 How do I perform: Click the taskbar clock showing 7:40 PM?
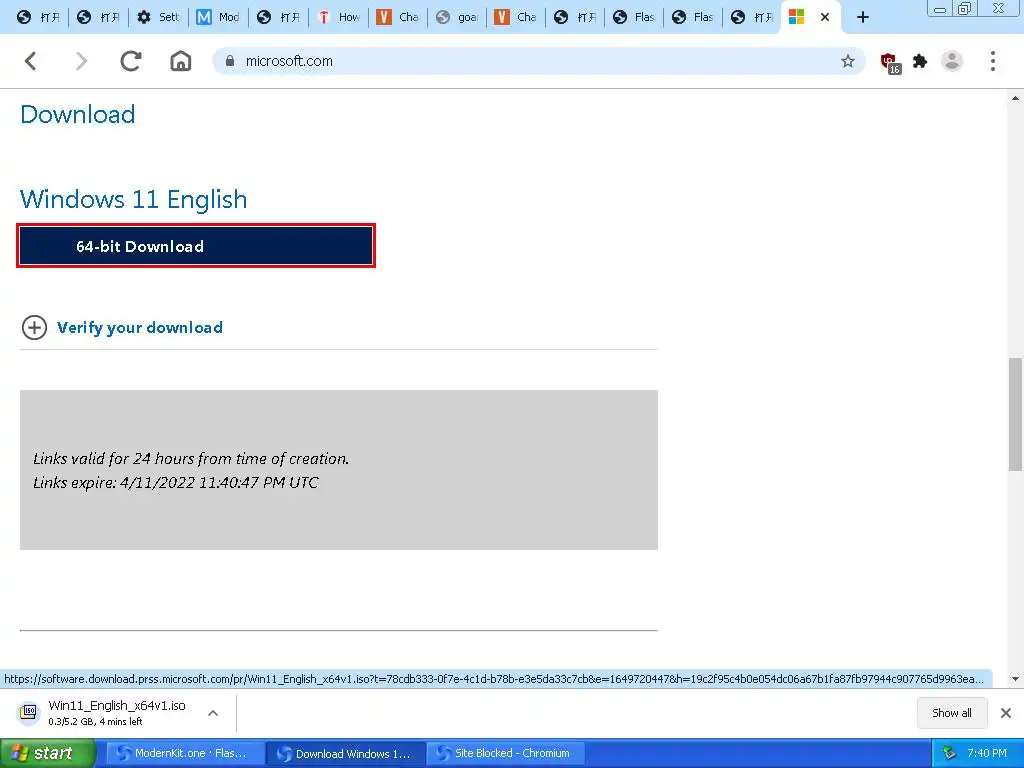pyautogui.click(x=987, y=753)
